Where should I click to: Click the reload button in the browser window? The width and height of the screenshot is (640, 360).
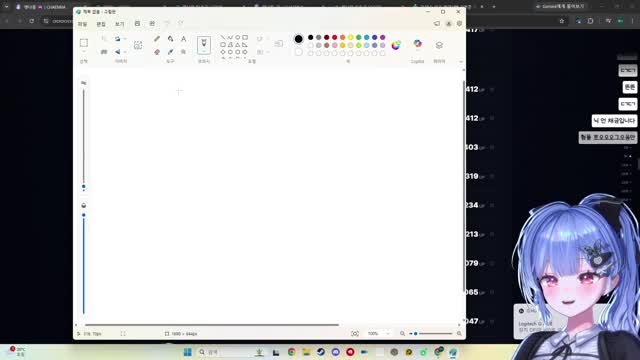[31, 21]
